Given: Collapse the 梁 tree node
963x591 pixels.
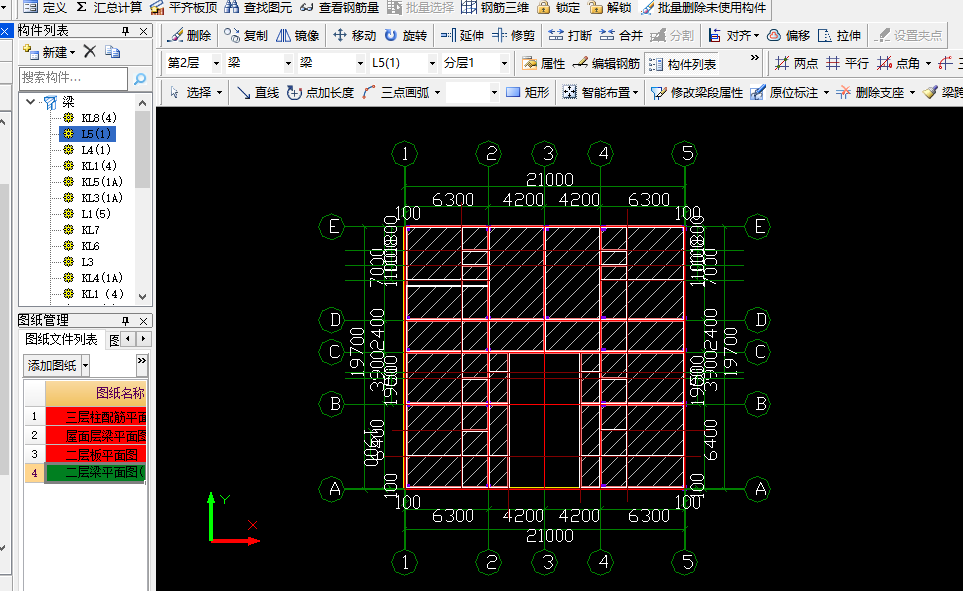Looking at the screenshot, I should coord(30,101).
